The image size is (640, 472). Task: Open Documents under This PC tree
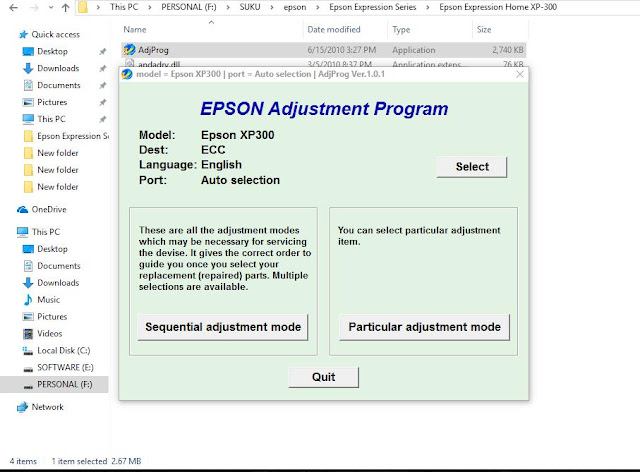[x=59, y=266]
